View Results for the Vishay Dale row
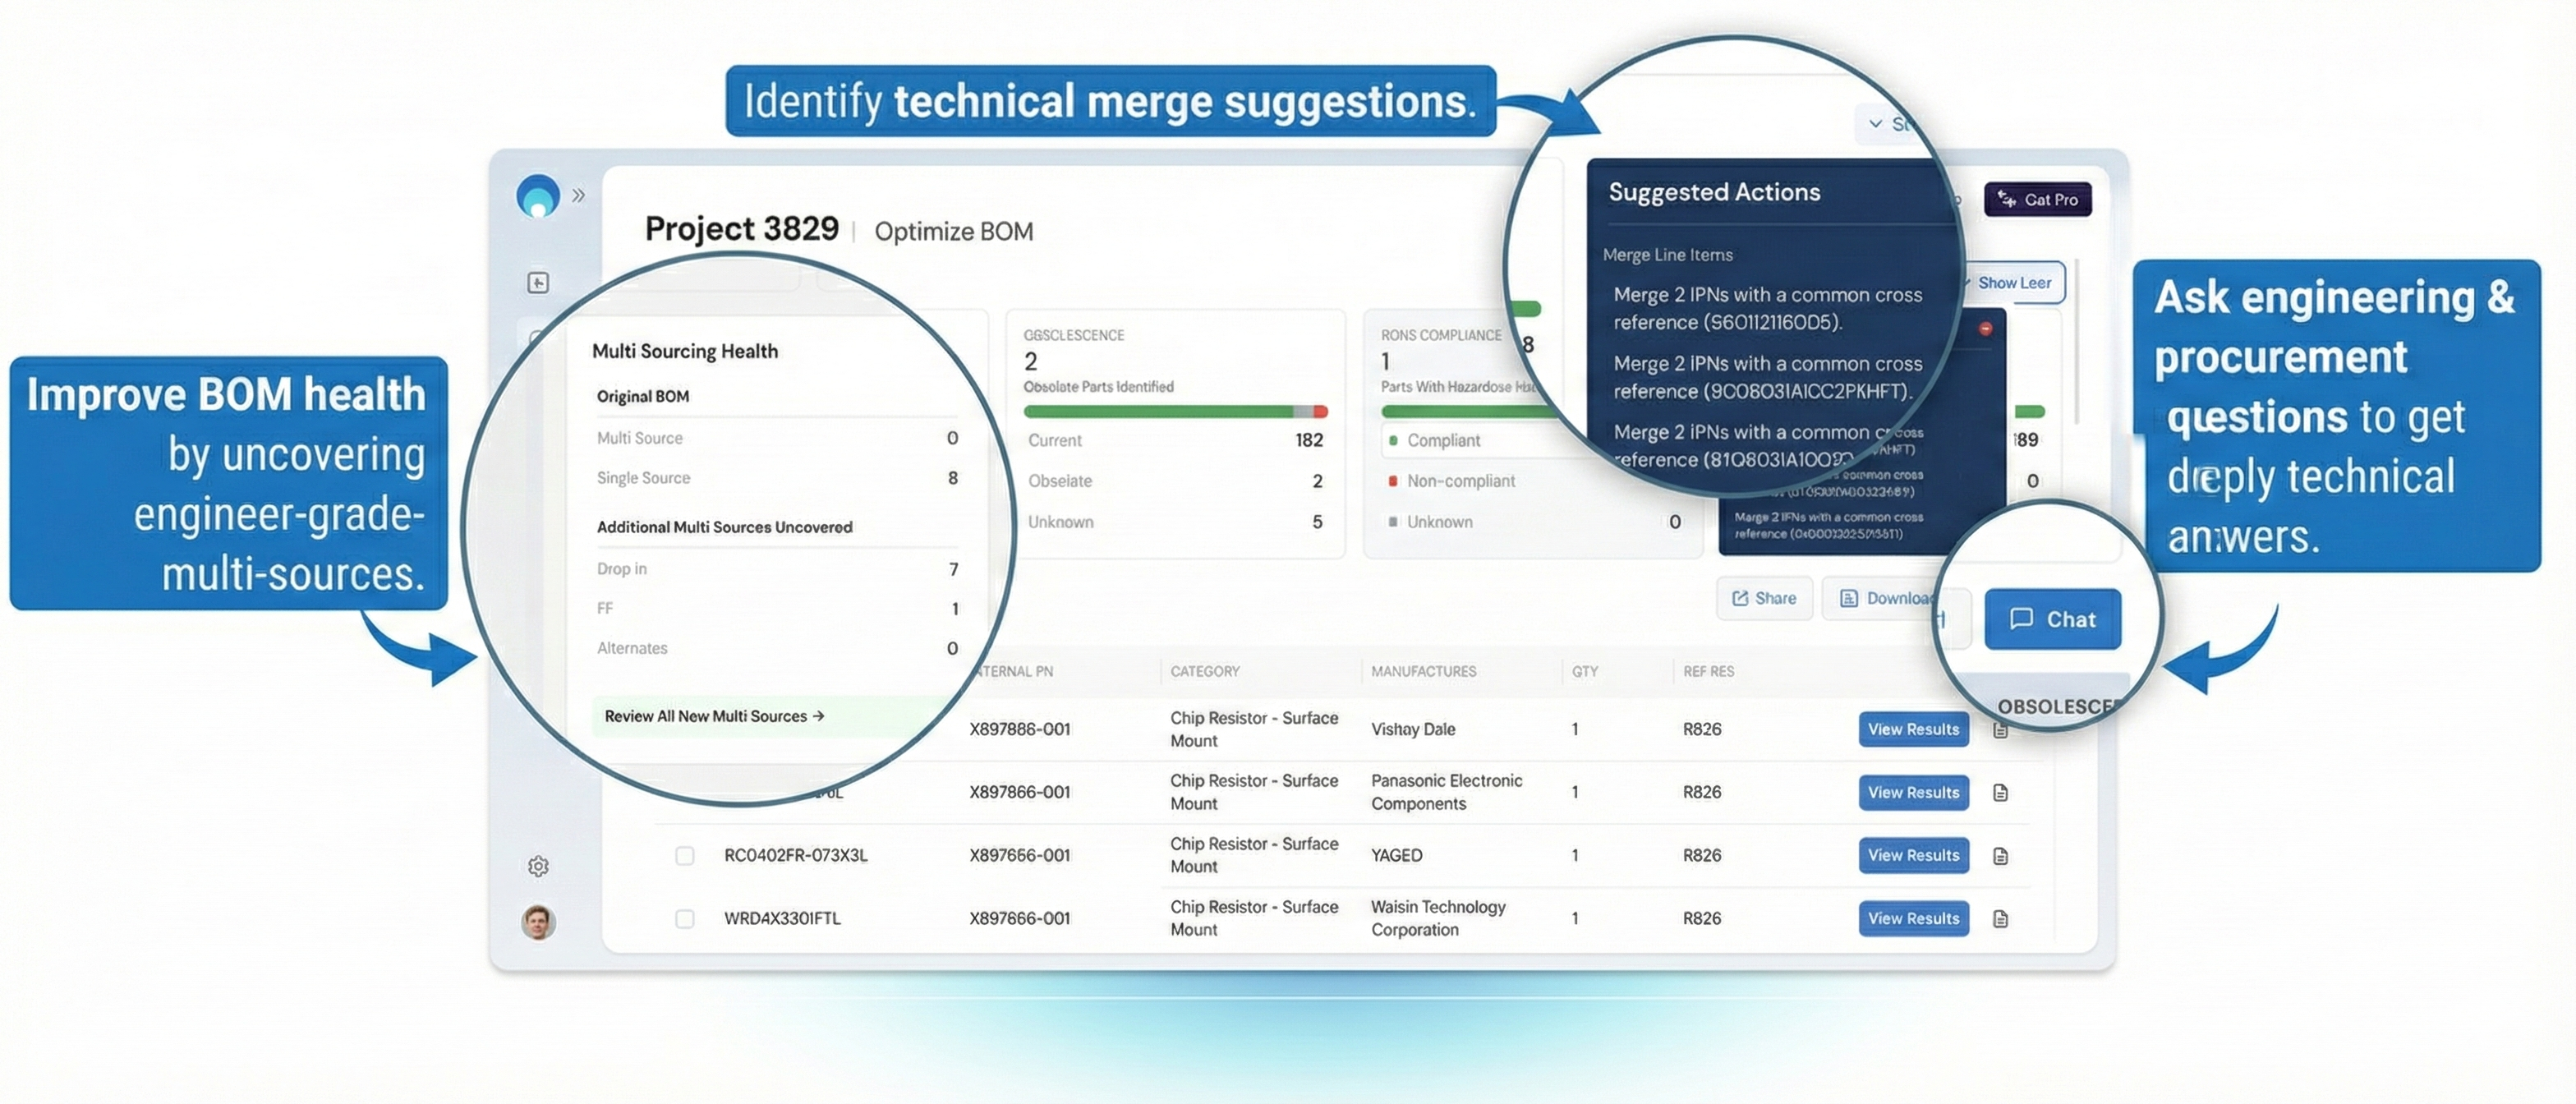Viewport: 2576px width, 1104px height. point(1912,730)
